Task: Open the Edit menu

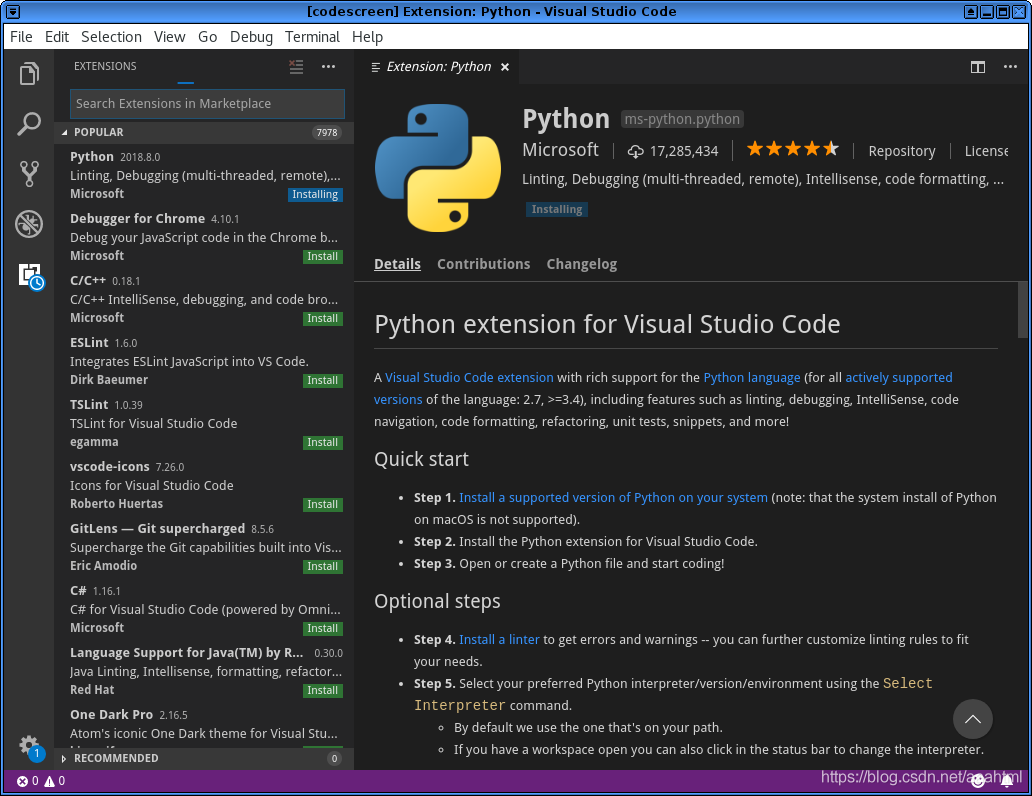Action: click(x=57, y=37)
